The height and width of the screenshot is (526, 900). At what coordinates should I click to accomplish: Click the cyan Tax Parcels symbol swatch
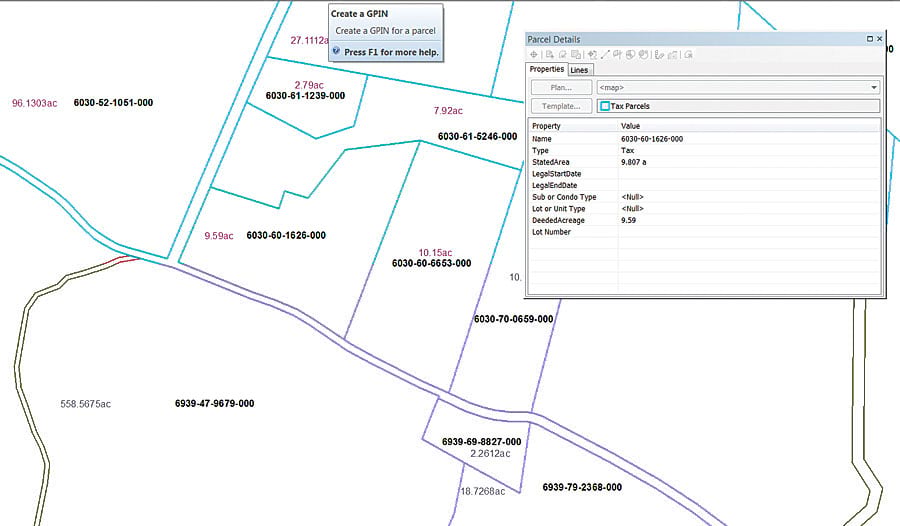(605, 106)
